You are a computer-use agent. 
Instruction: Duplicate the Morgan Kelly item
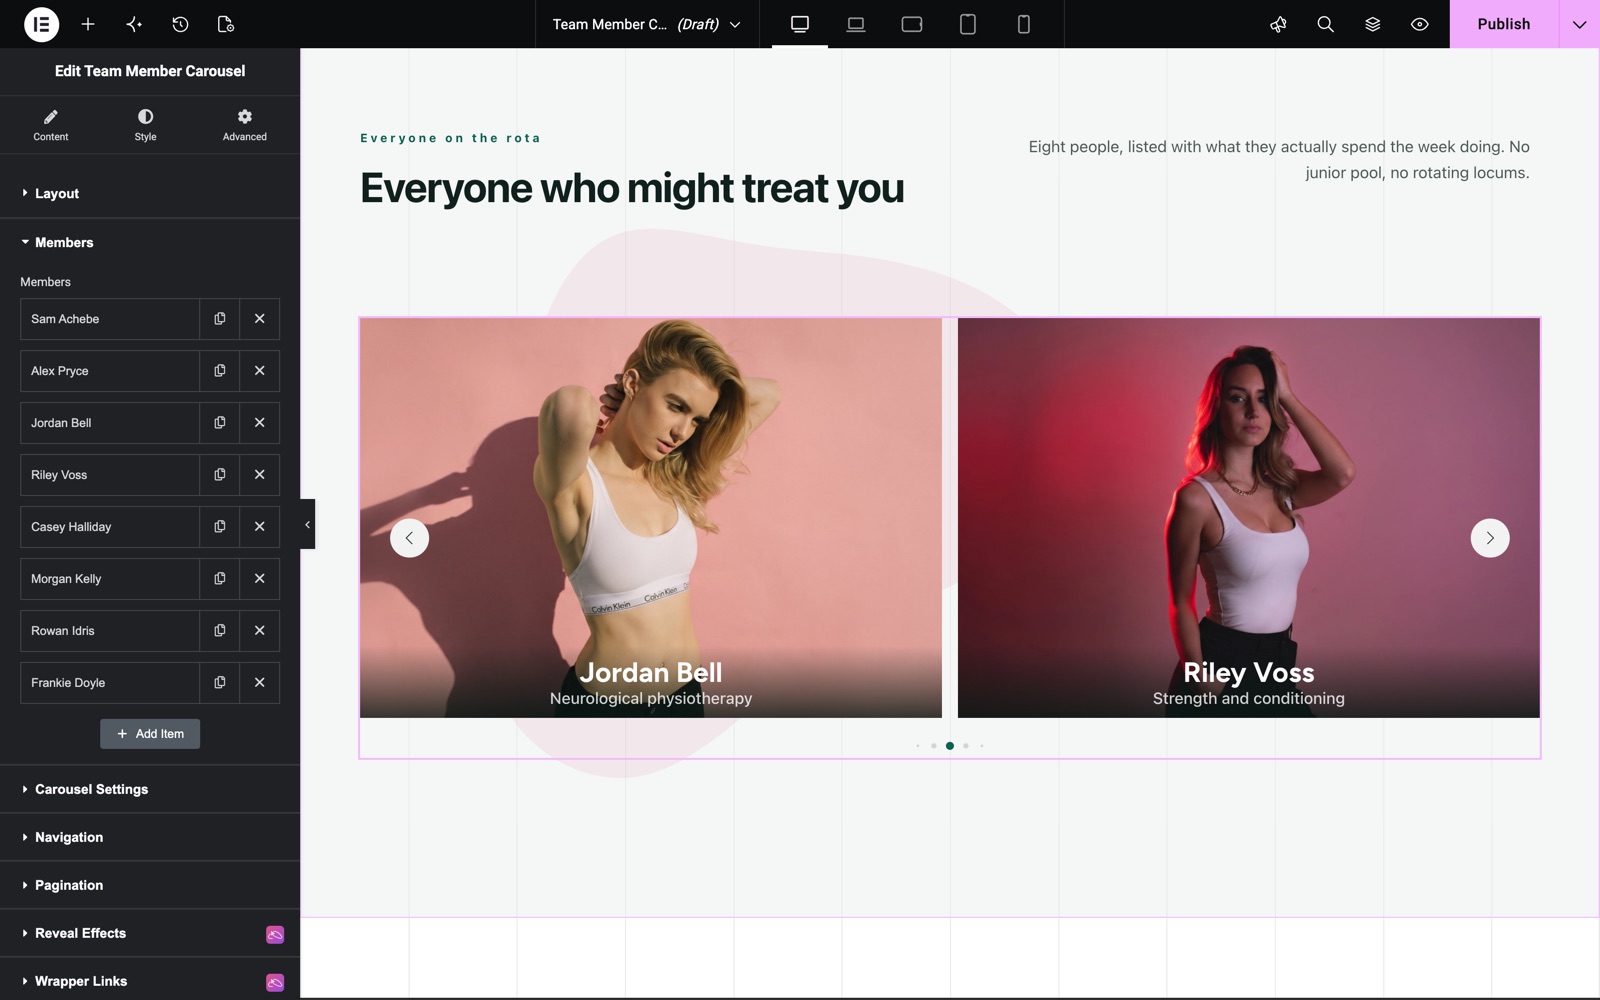click(x=220, y=579)
